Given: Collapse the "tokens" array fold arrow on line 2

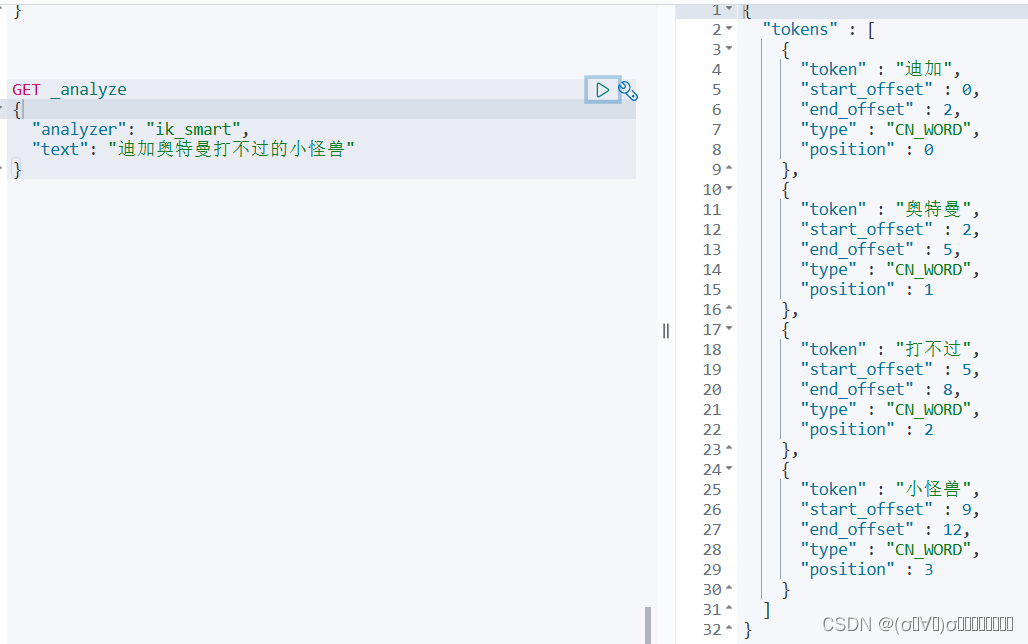Looking at the screenshot, I should click(729, 29).
